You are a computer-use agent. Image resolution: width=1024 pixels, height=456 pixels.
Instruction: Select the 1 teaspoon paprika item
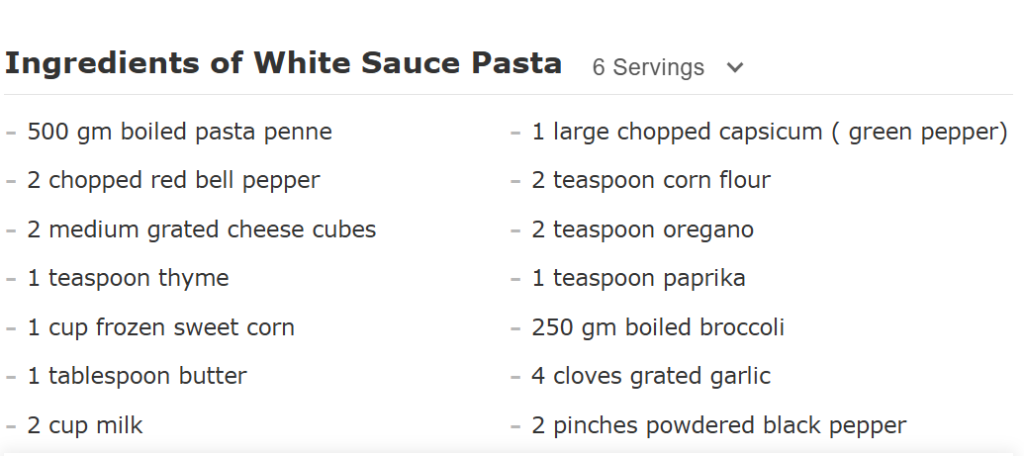coord(638,278)
